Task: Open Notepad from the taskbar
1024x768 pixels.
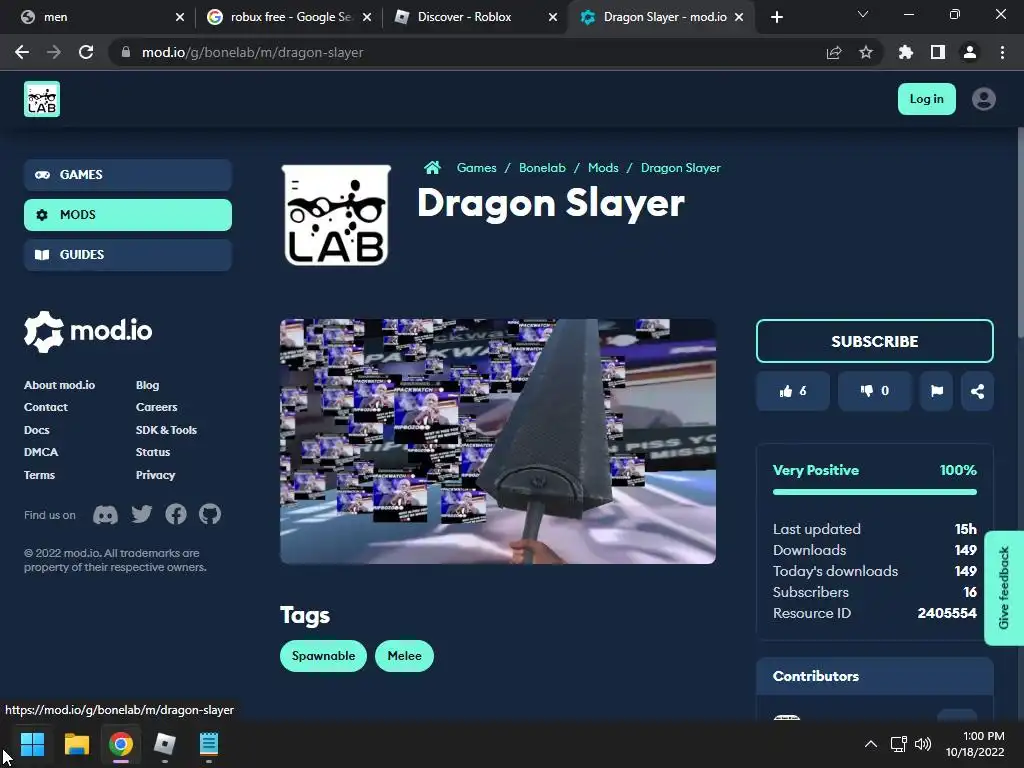Action: click(x=209, y=744)
